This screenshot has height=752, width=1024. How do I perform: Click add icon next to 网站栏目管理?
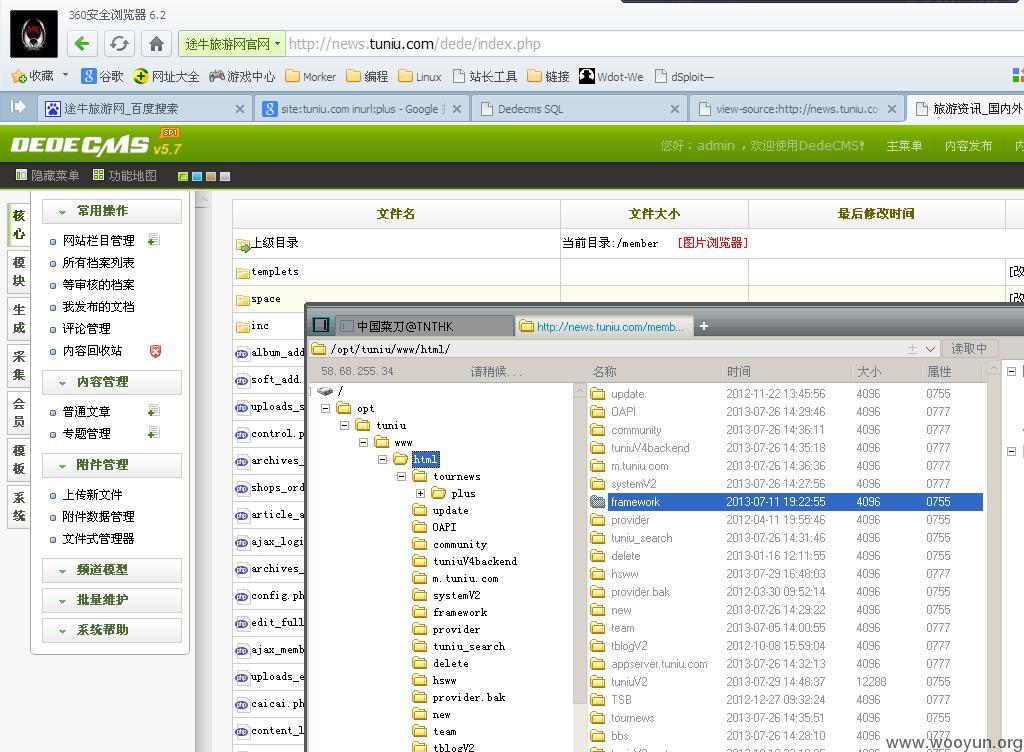(153, 240)
